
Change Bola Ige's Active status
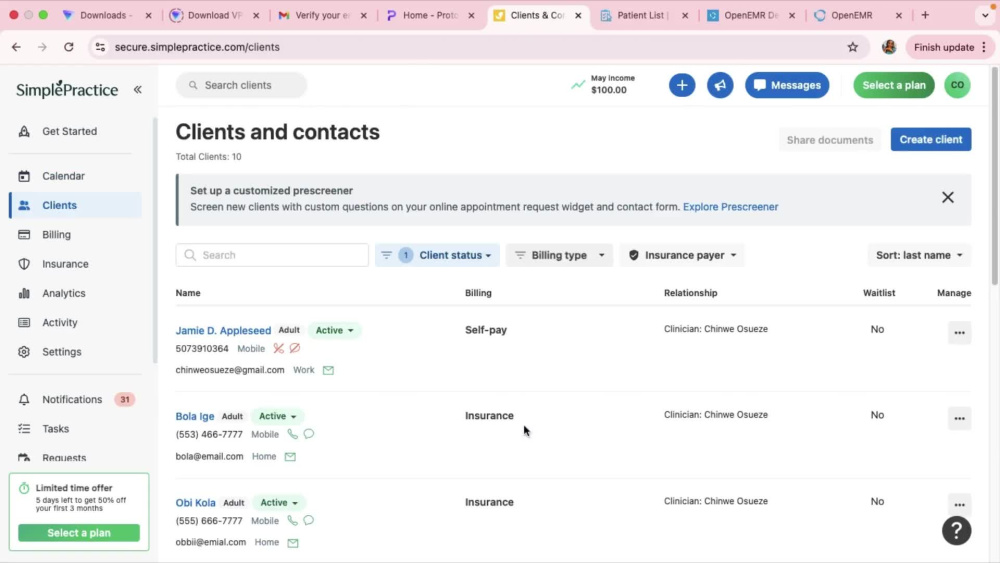(x=278, y=416)
